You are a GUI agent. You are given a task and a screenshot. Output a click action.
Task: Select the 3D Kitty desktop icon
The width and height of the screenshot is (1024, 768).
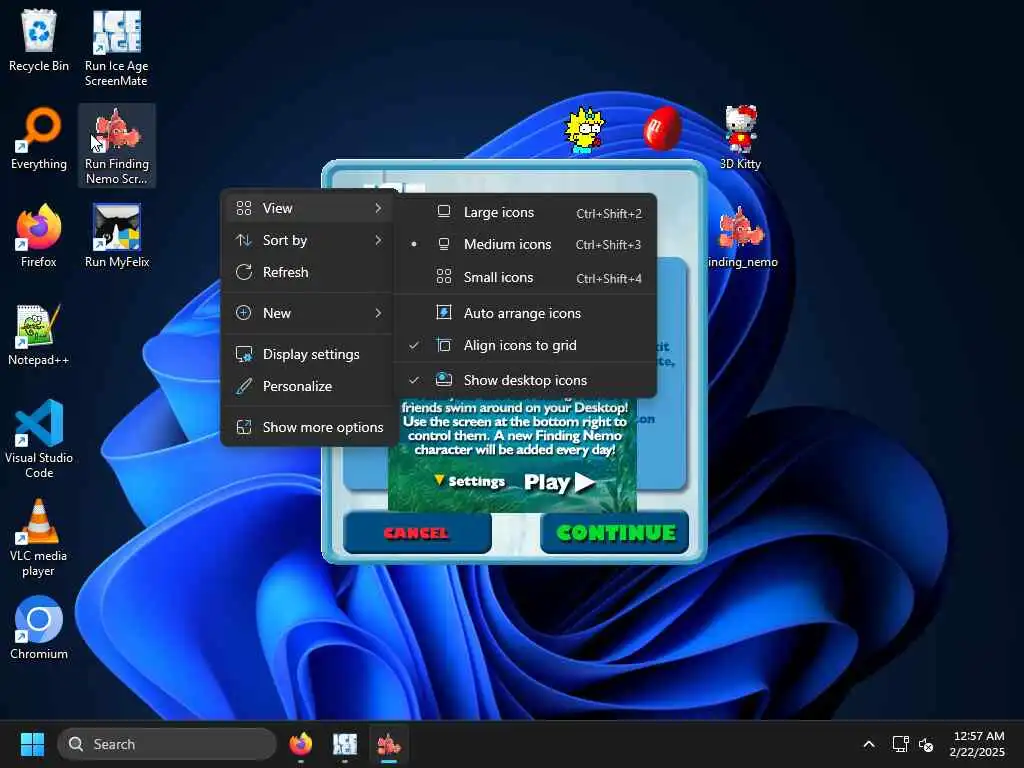click(x=741, y=138)
